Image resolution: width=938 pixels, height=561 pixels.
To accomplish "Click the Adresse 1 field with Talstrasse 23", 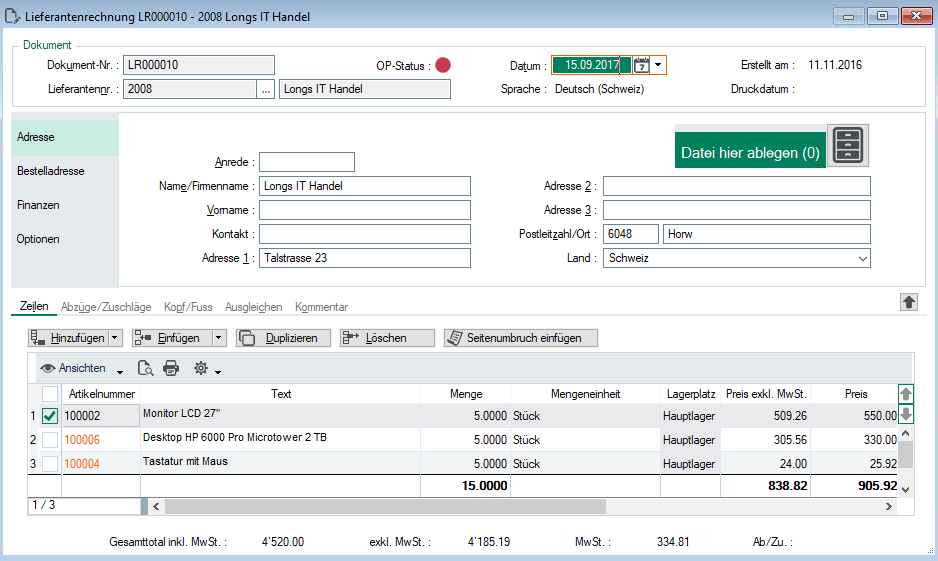I will (x=365, y=258).
